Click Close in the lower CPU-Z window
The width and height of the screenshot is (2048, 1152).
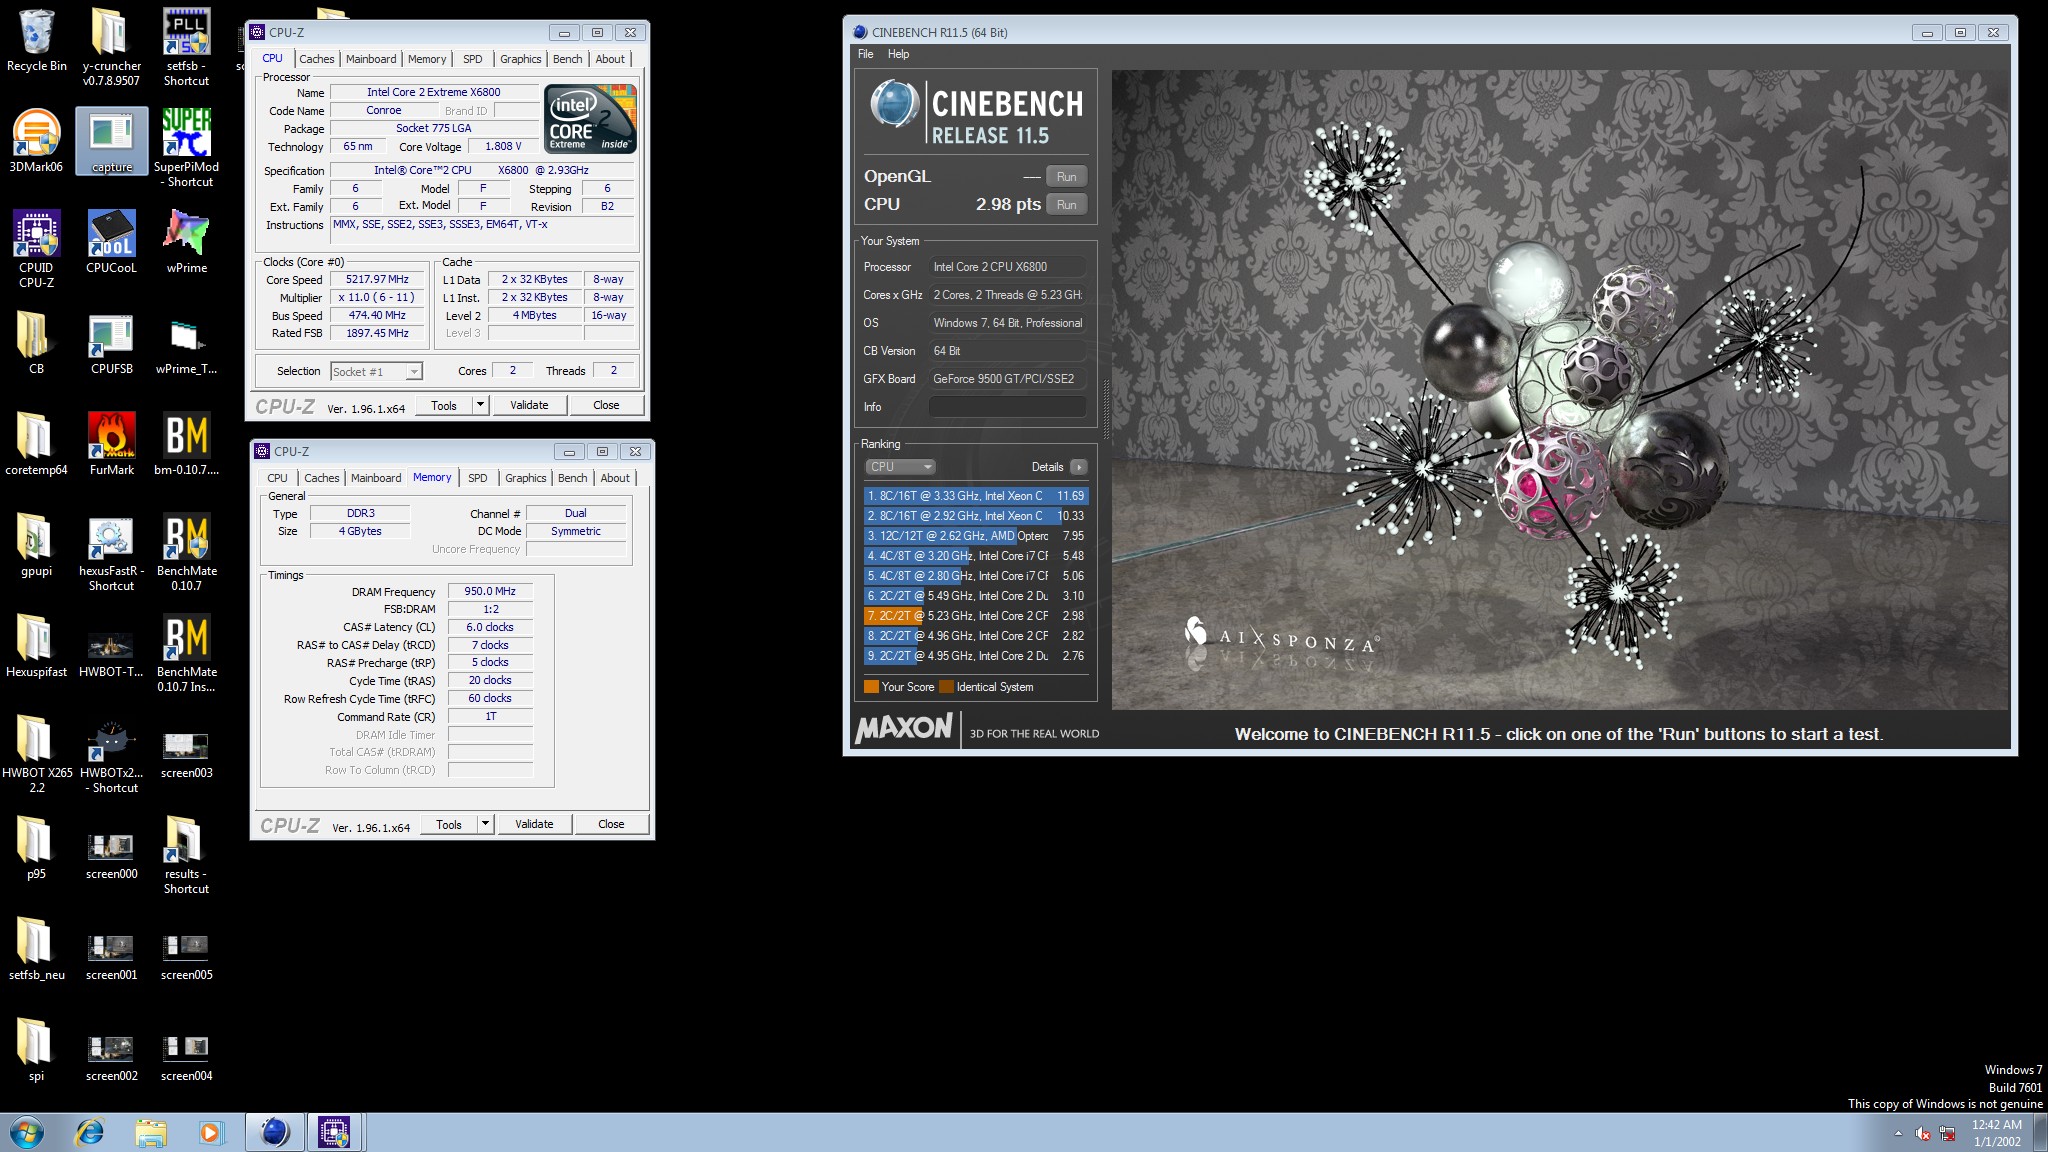coord(611,824)
